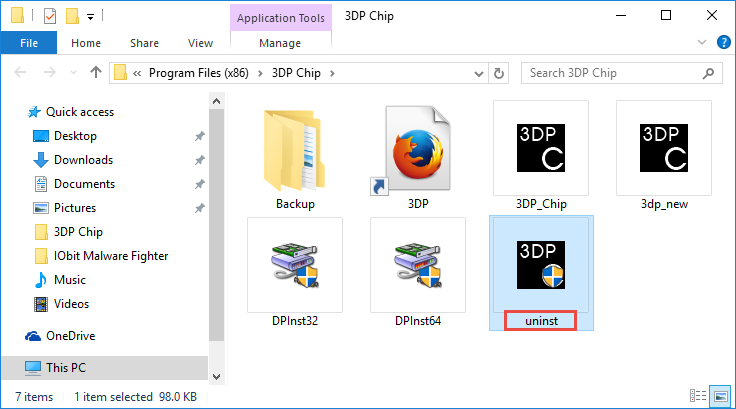
Task: Click Program Files (x86) in address bar
Action: (199, 73)
